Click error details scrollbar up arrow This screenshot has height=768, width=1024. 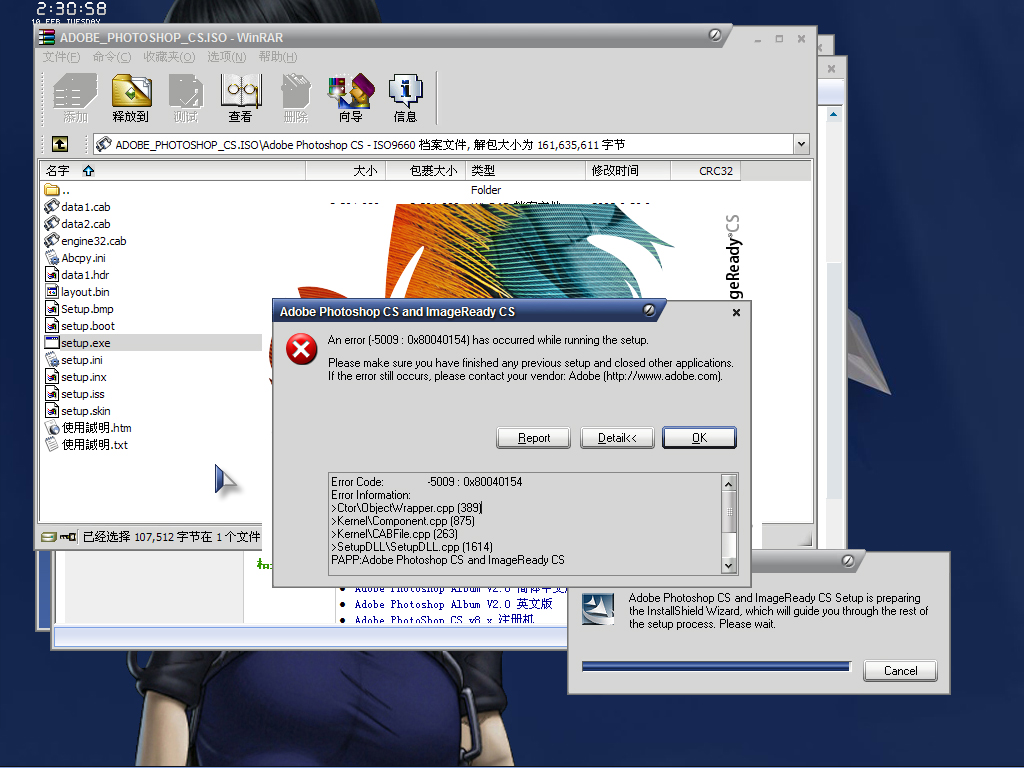click(729, 483)
